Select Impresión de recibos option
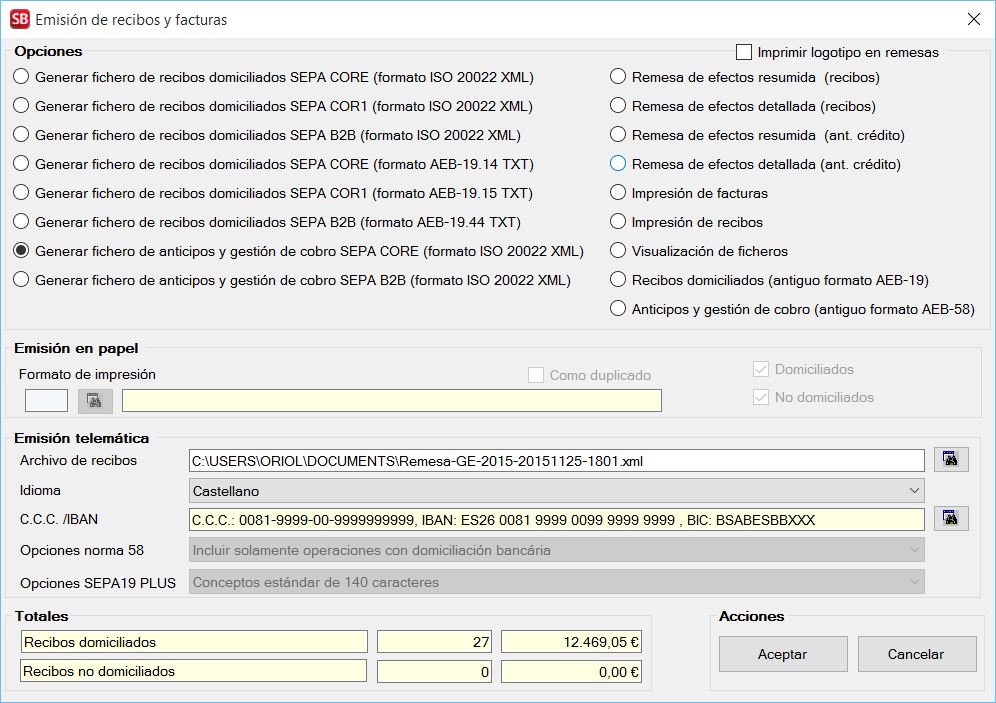Viewport: 996px width, 703px height. tap(618, 222)
